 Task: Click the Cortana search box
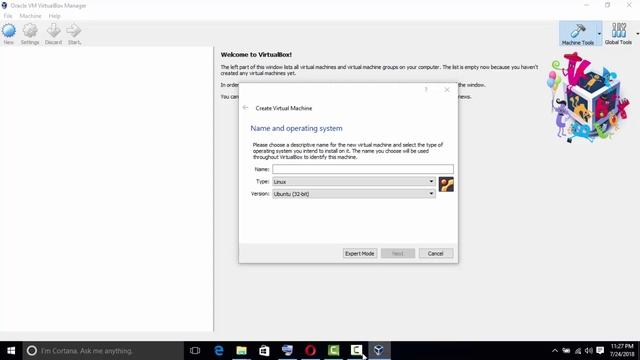point(103,351)
